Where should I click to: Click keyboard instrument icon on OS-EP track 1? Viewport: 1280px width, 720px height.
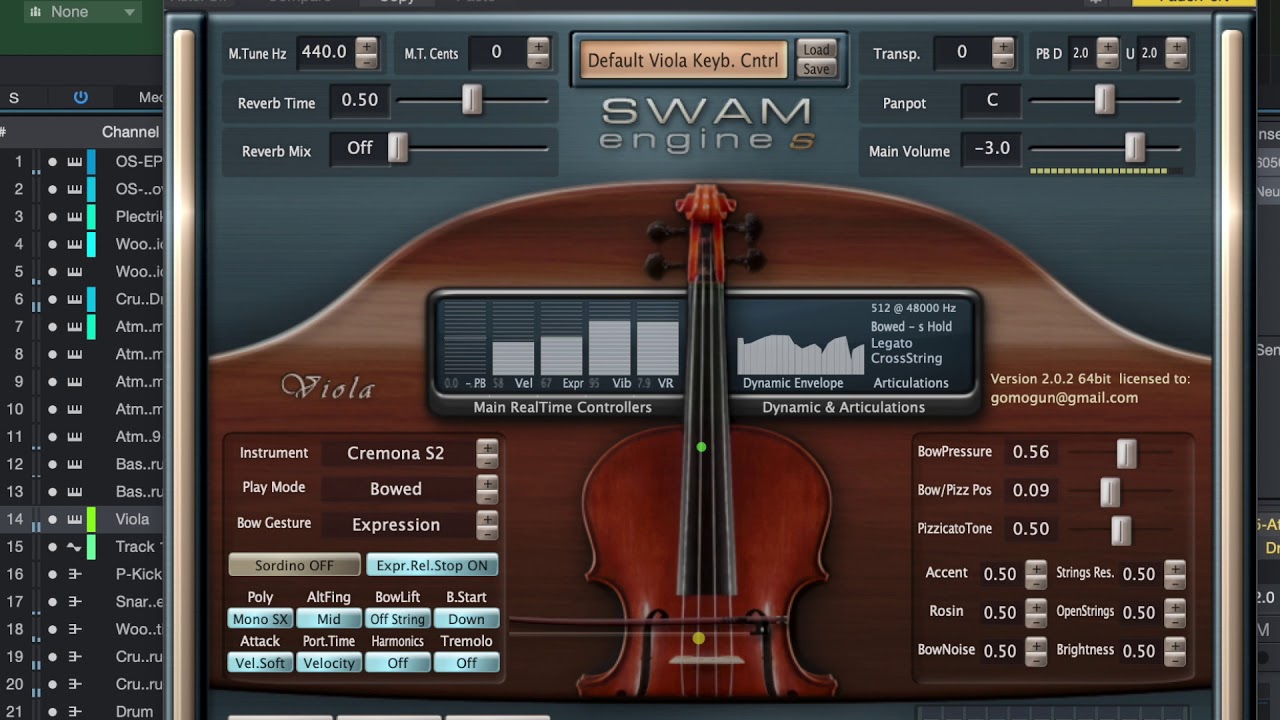click(x=74, y=161)
